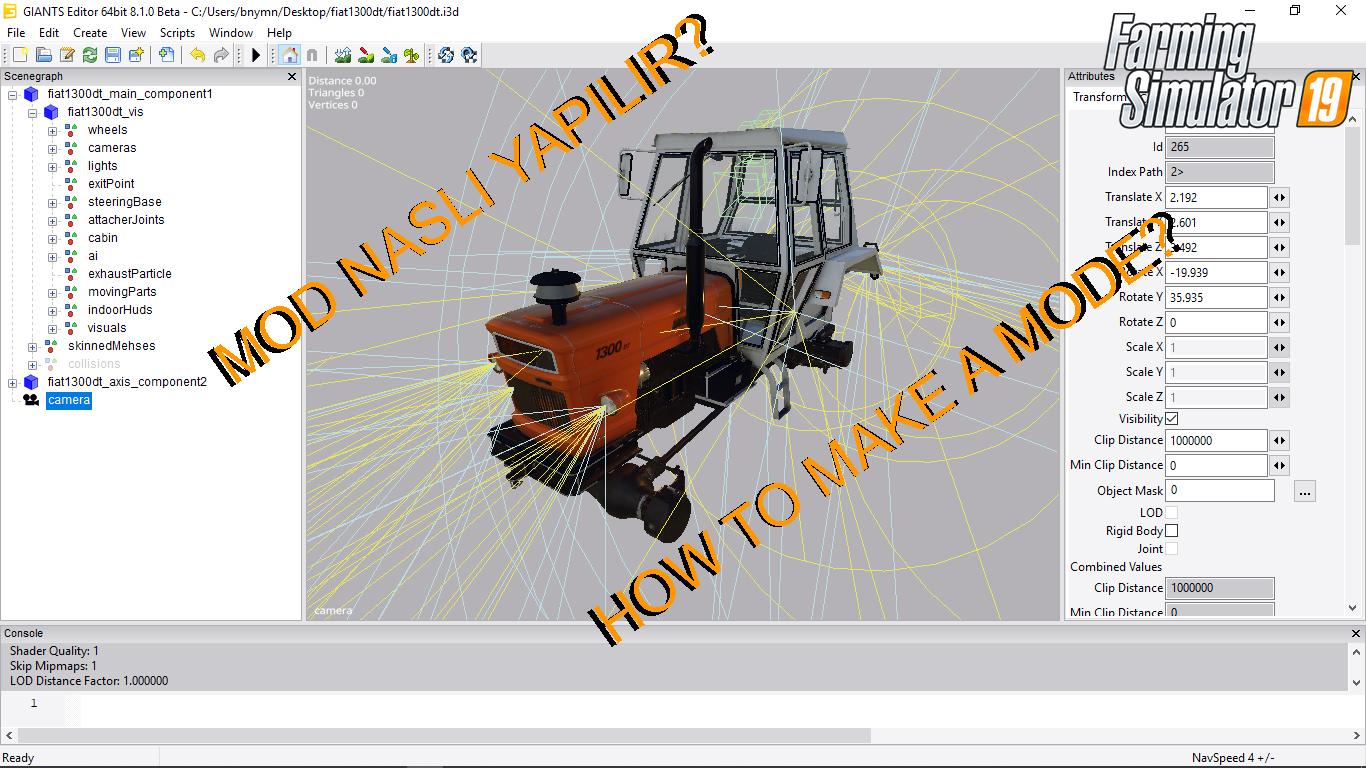
Task: Click the Open folder toolbar icon
Action: tap(43, 55)
